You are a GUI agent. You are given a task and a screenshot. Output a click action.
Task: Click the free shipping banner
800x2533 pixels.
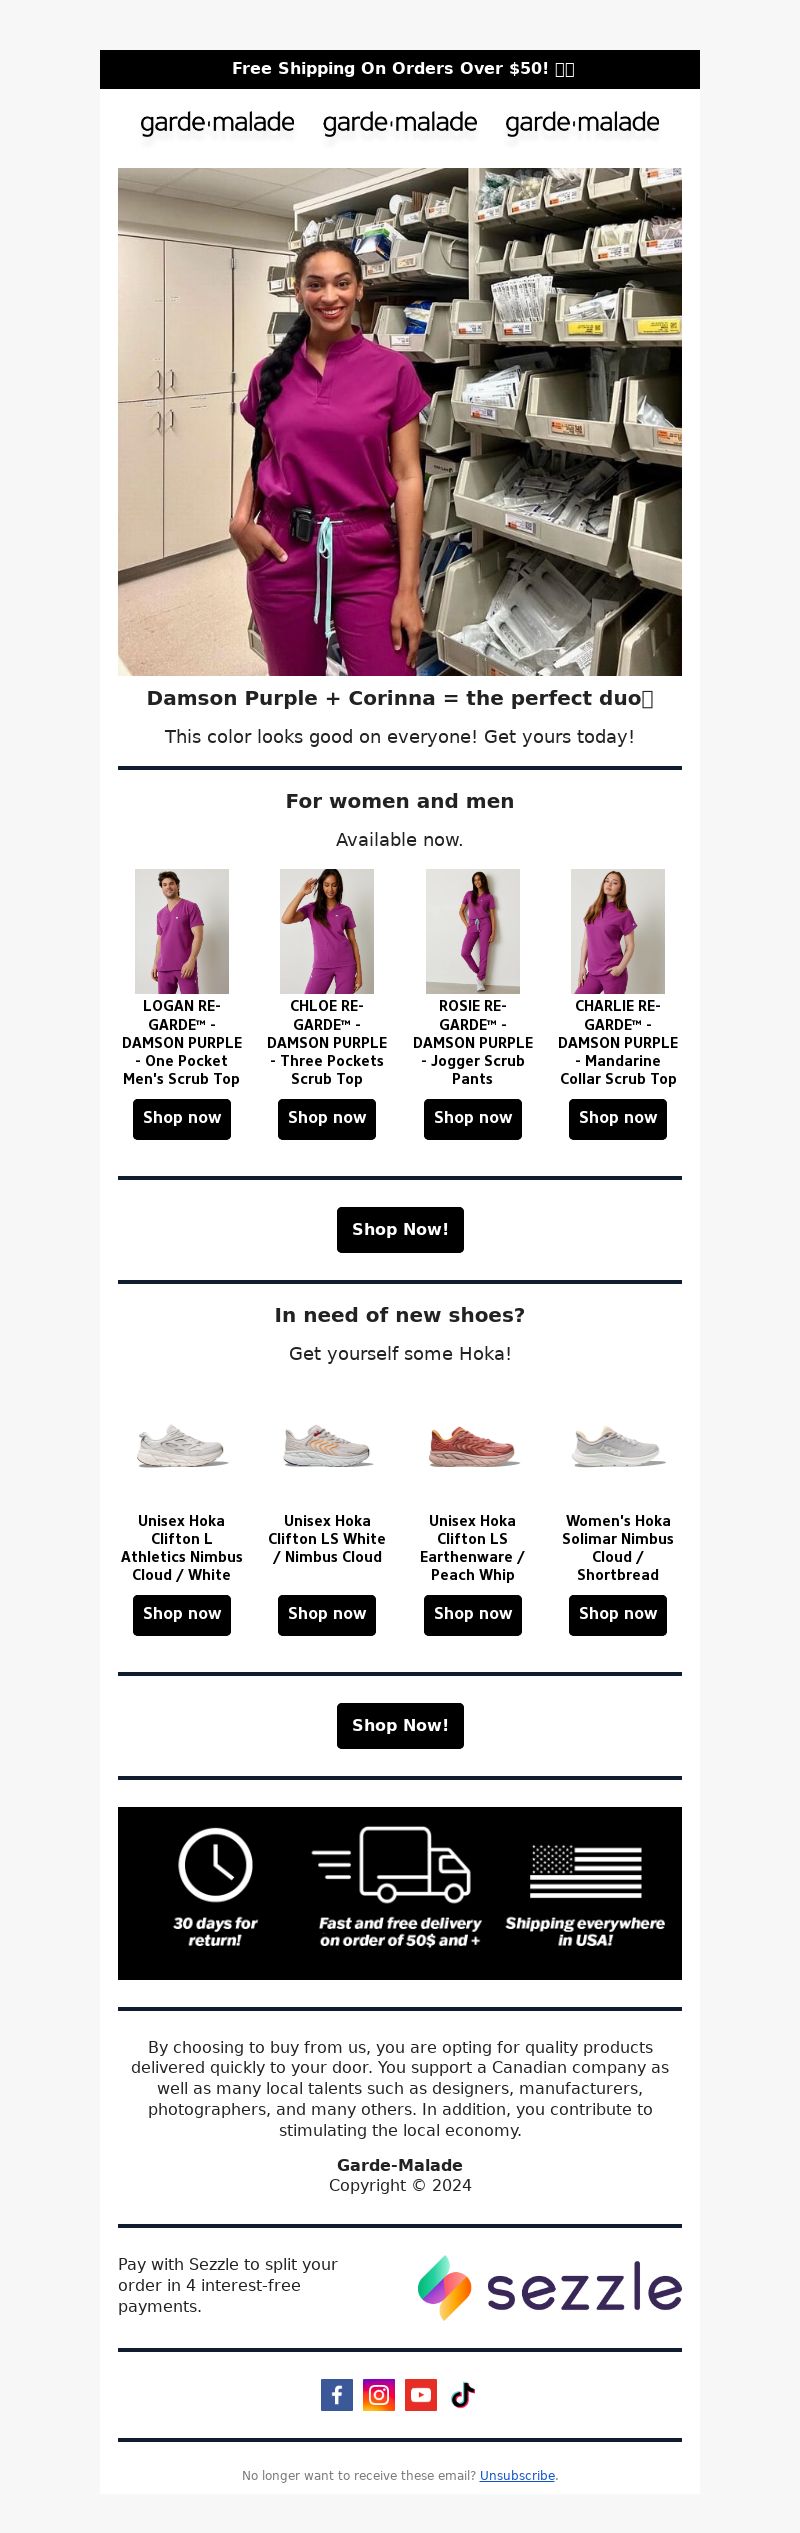point(400,69)
